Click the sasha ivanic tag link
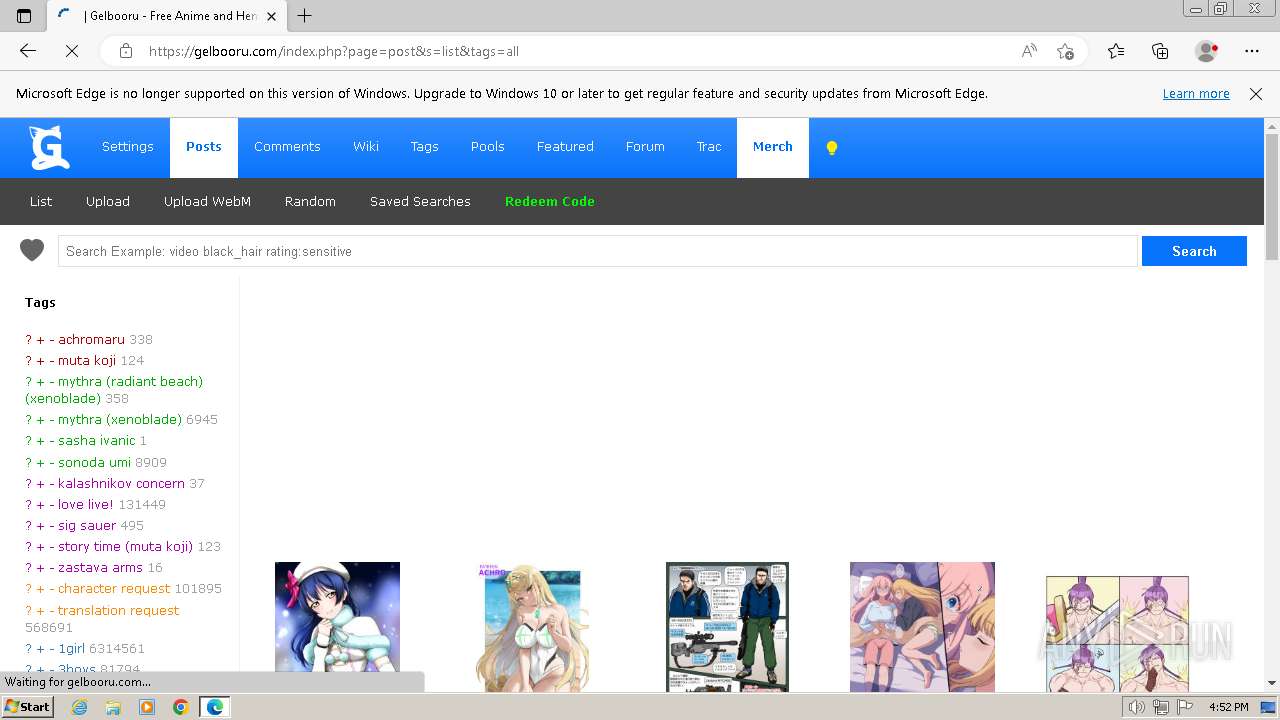Viewport: 1280px width, 720px height. point(96,440)
